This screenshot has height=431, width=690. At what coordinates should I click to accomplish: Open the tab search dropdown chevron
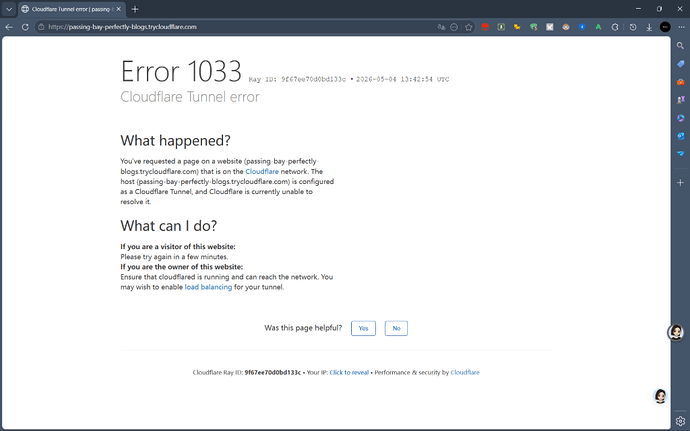click(x=9, y=9)
